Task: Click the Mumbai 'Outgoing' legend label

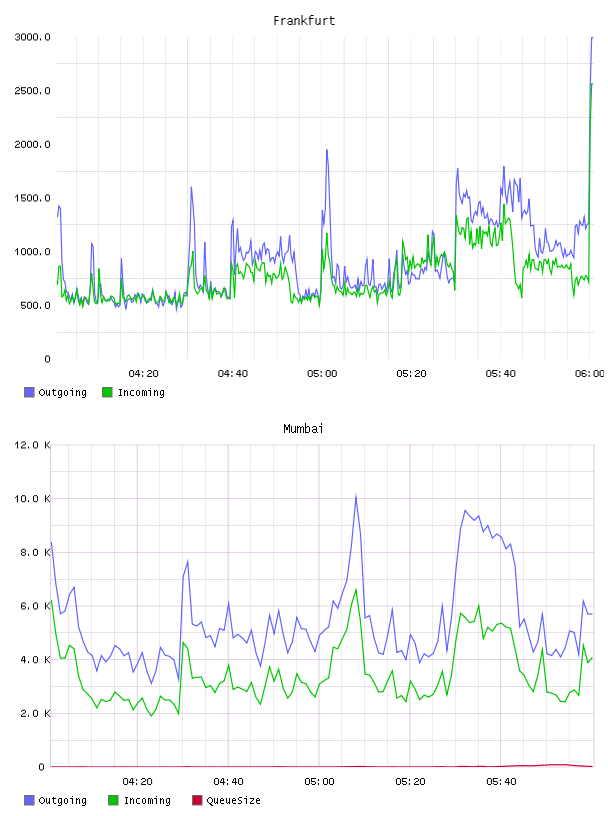Action: [x=62, y=800]
